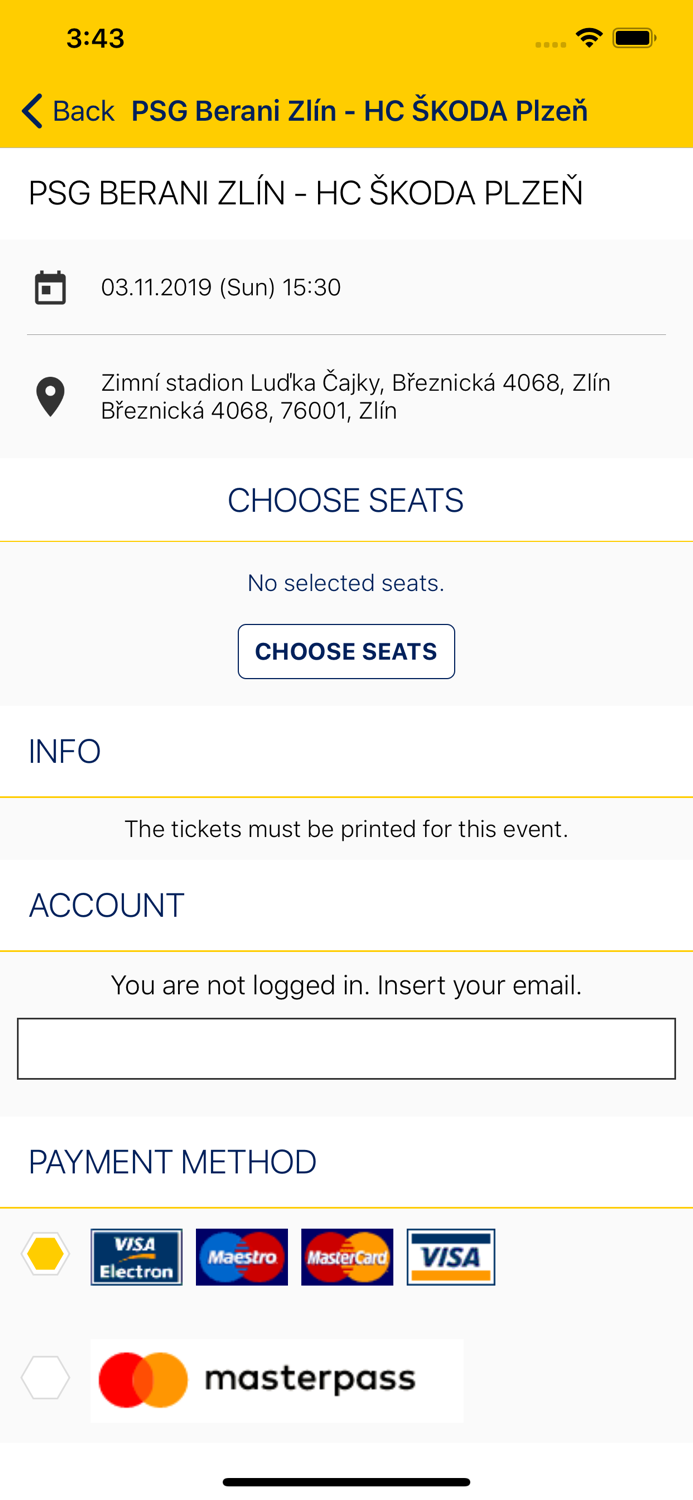The image size is (693, 1500).
Task: Tap the back chevron arrow
Action: coord(32,111)
